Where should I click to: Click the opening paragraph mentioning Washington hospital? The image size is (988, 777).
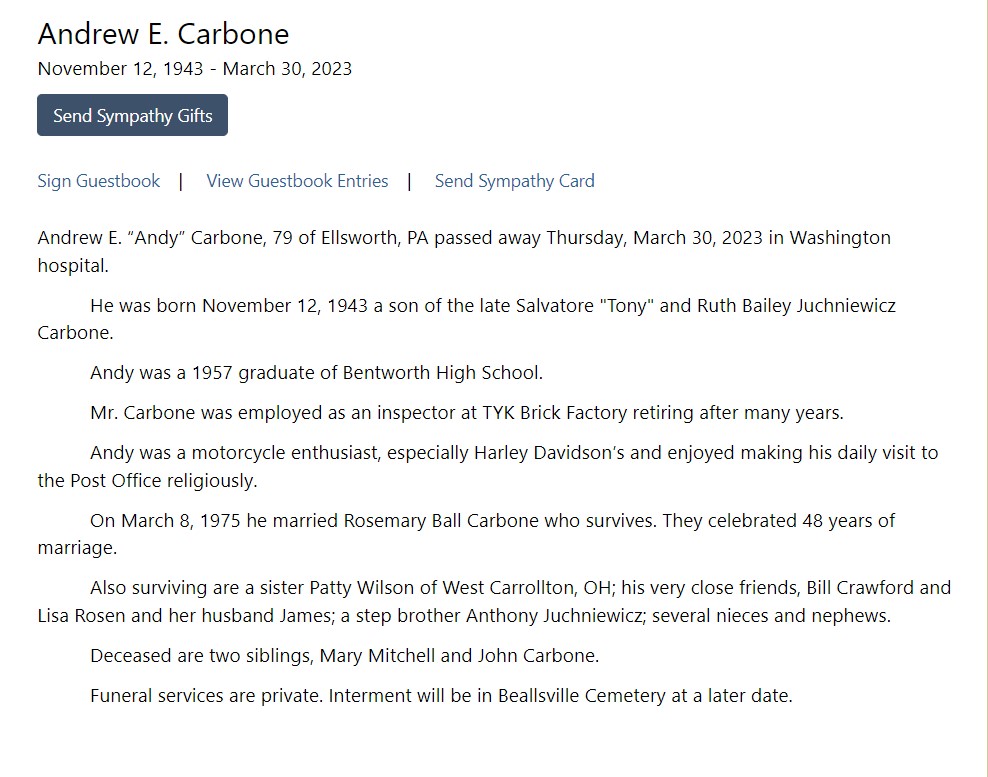tap(463, 238)
